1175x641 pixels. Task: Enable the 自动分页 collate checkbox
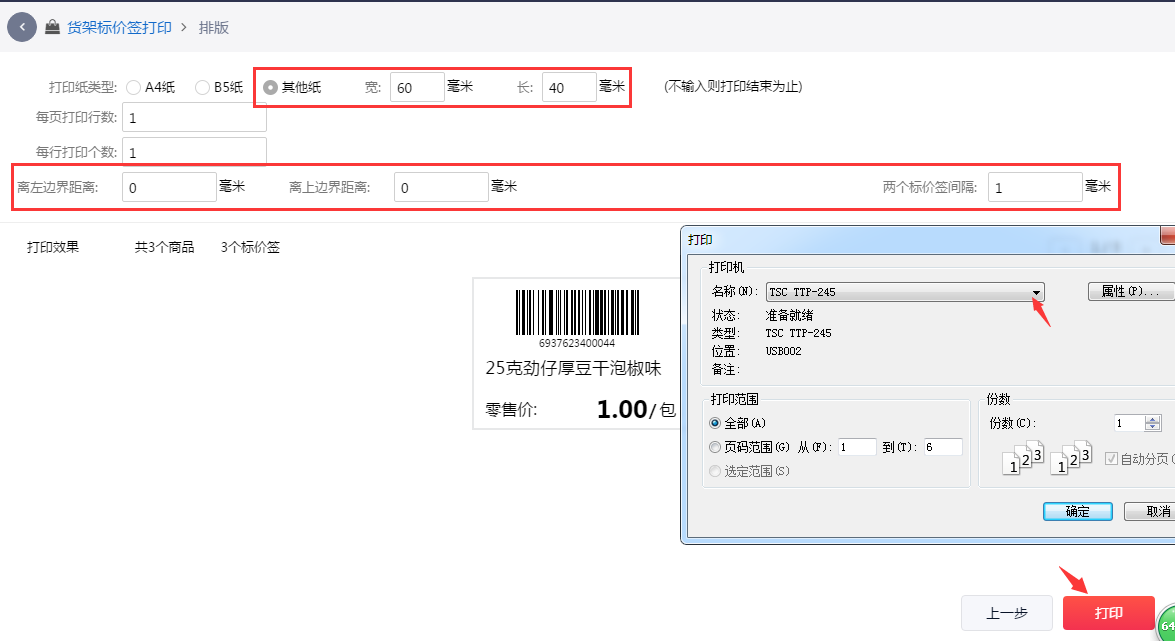pyautogui.click(x=1113, y=457)
